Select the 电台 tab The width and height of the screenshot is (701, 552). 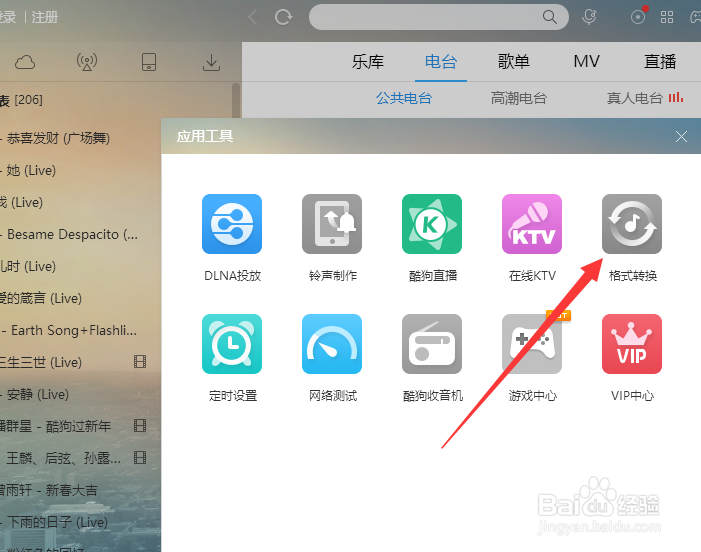click(x=441, y=62)
